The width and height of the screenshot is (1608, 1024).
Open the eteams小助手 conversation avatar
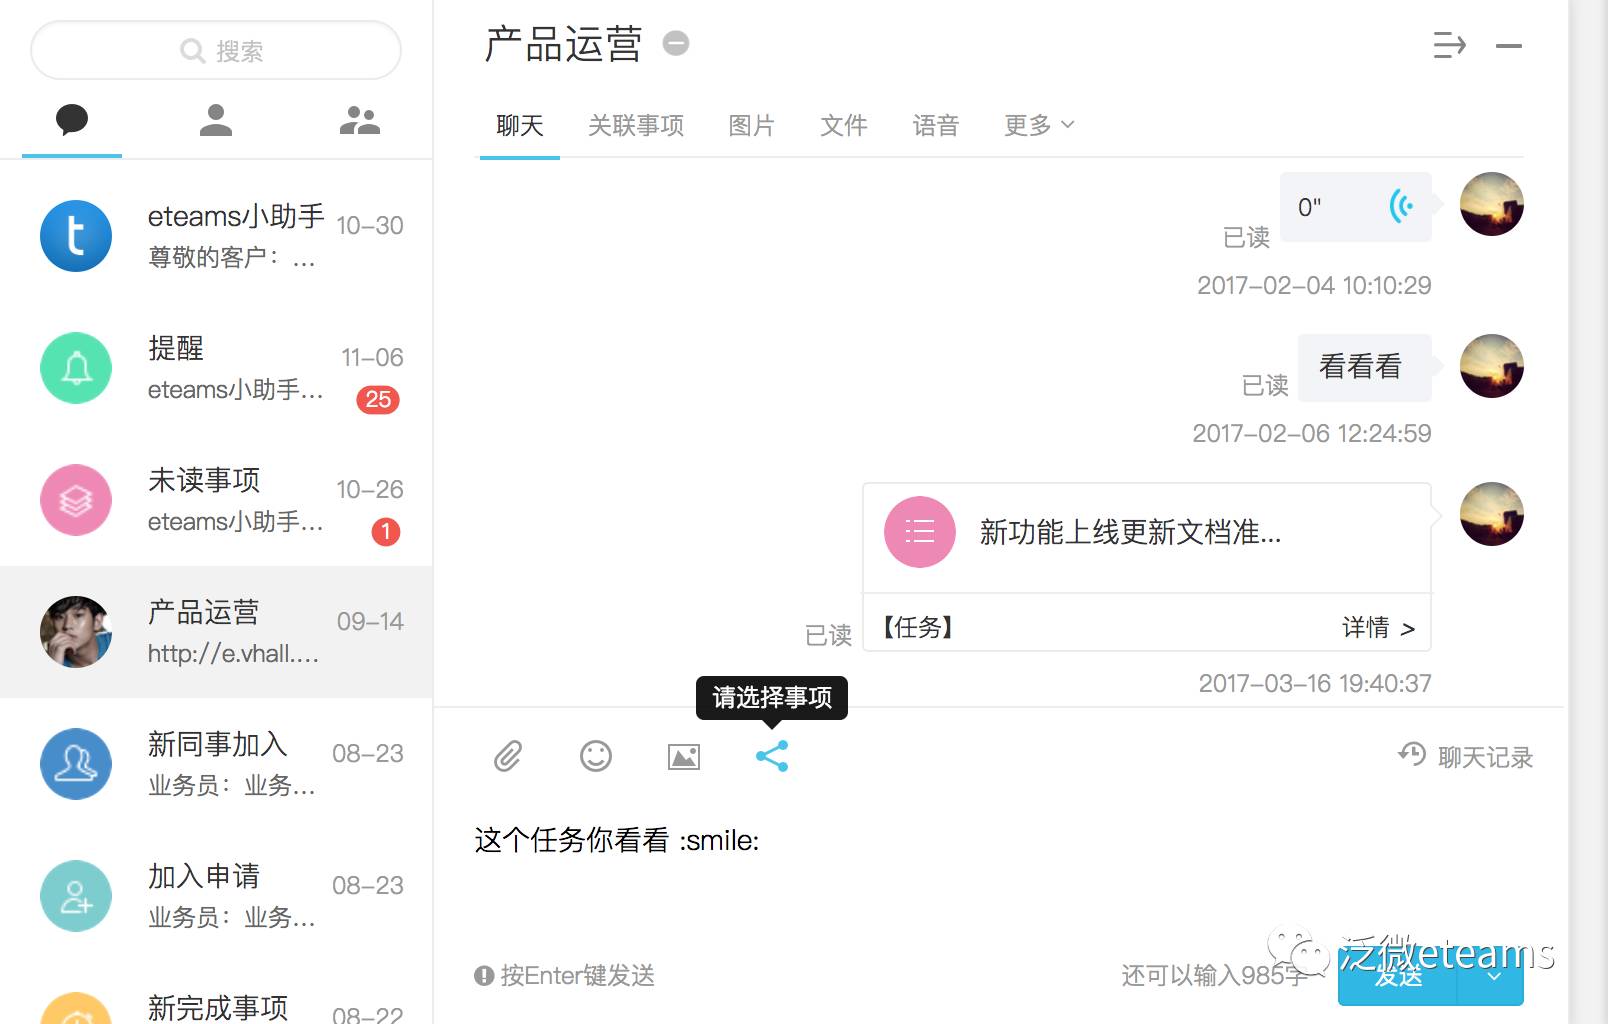point(76,236)
